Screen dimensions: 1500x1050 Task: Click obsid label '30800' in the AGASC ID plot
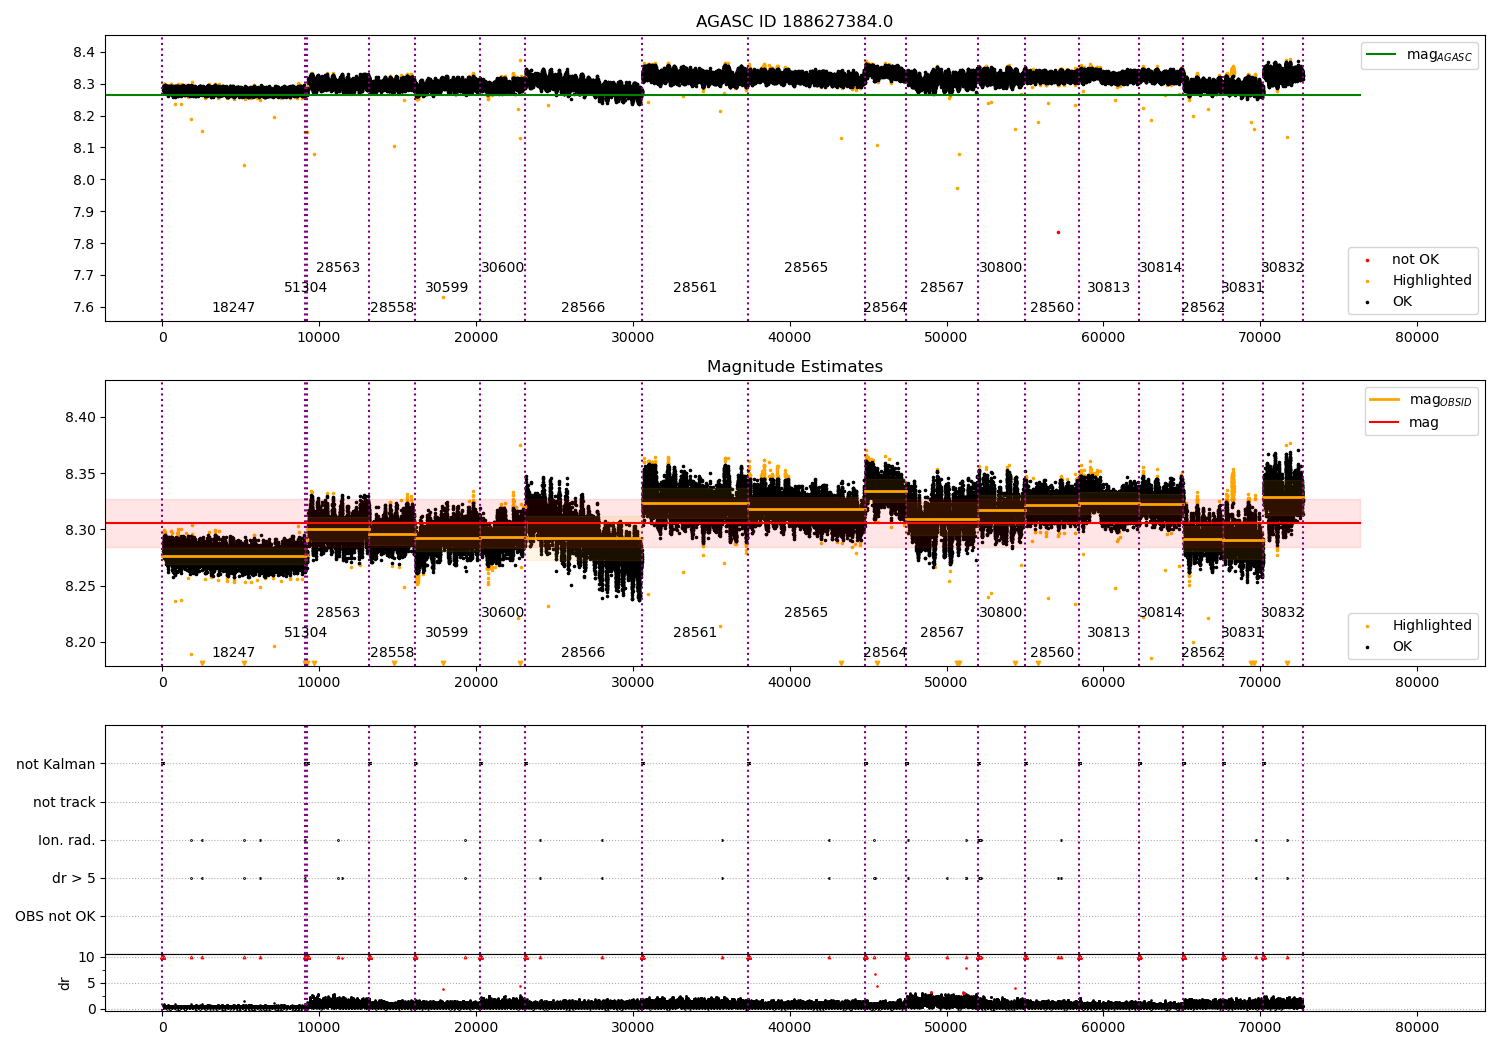(1000, 268)
